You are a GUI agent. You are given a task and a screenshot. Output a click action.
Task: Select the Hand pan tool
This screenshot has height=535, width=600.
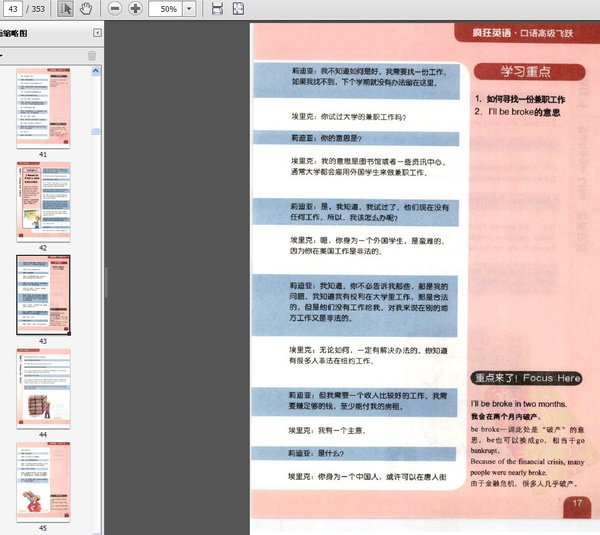(x=86, y=8)
